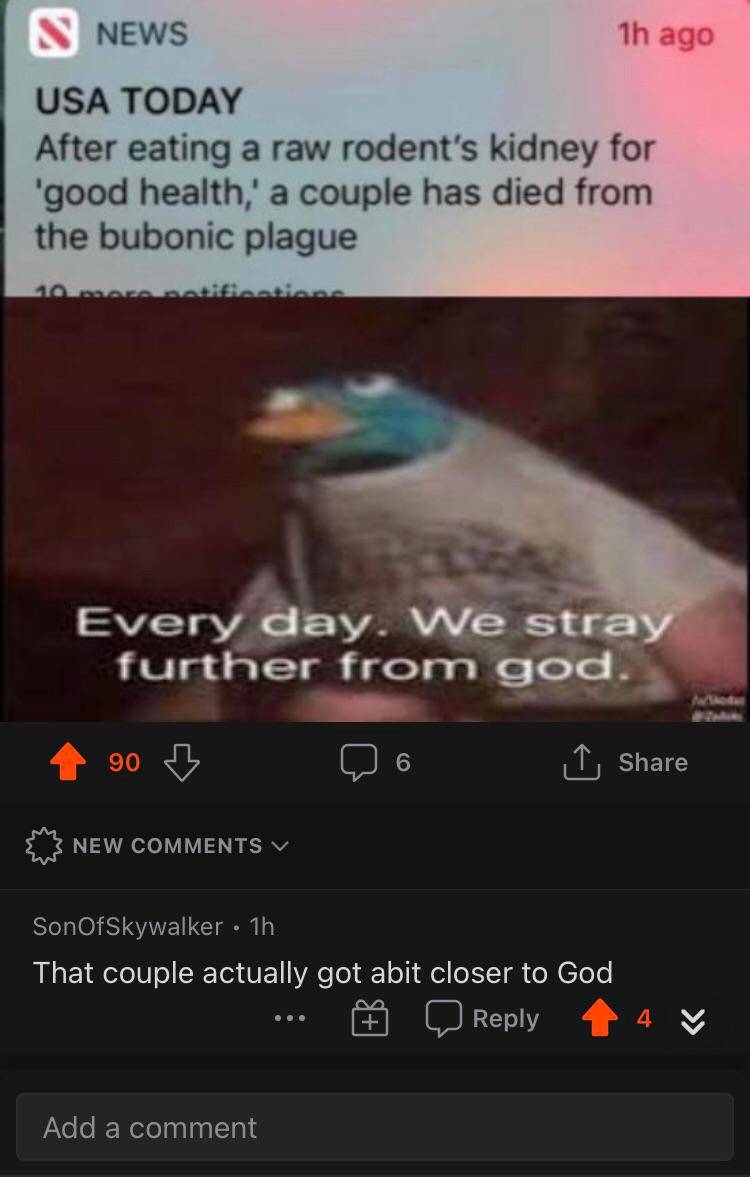Screen dimensions: 750x1177
Task: Toggle upvote on SonOfSkywalker's comment
Action: pyautogui.click(x=599, y=1019)
